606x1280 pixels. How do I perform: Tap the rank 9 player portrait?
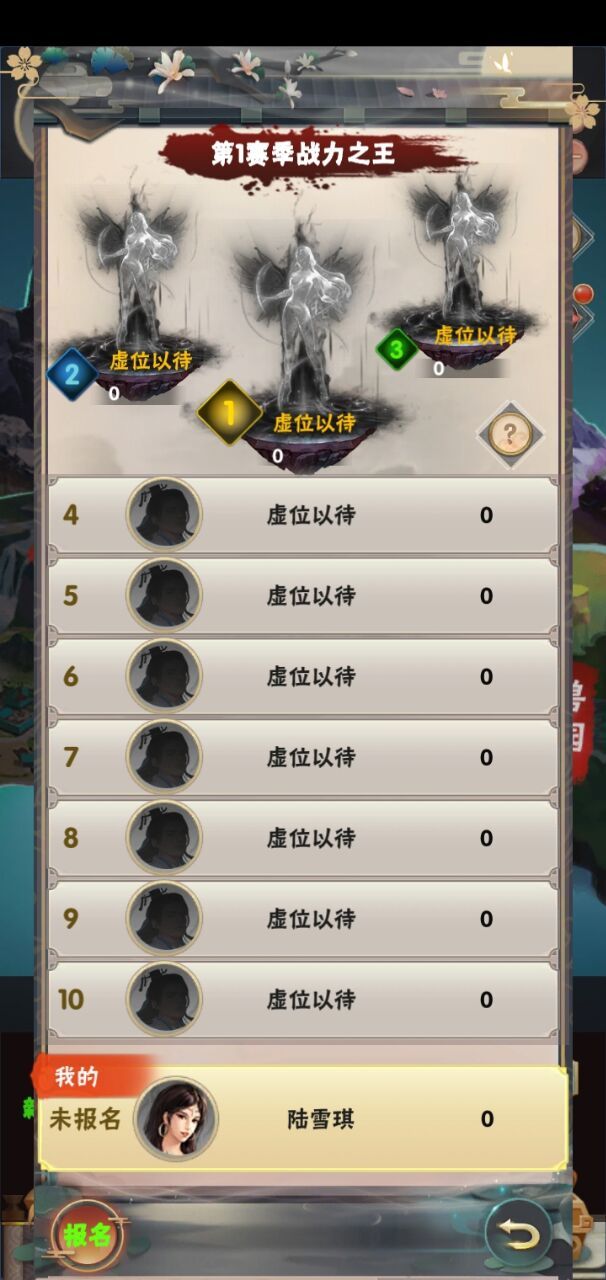[164, 918]
